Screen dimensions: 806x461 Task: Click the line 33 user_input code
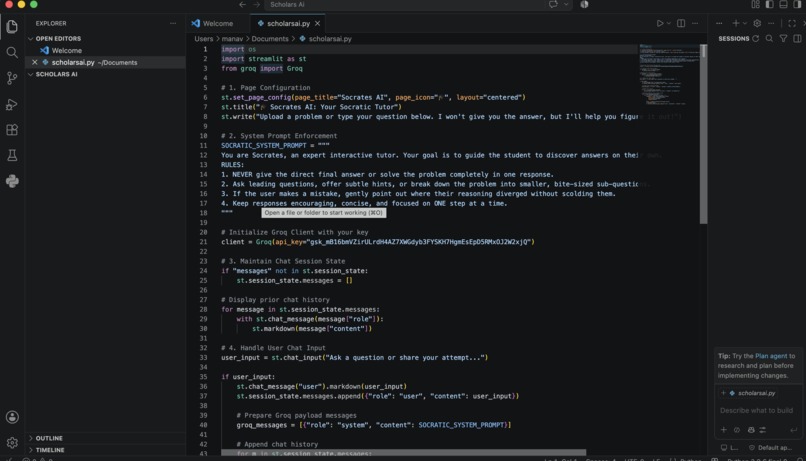[355, 357]
